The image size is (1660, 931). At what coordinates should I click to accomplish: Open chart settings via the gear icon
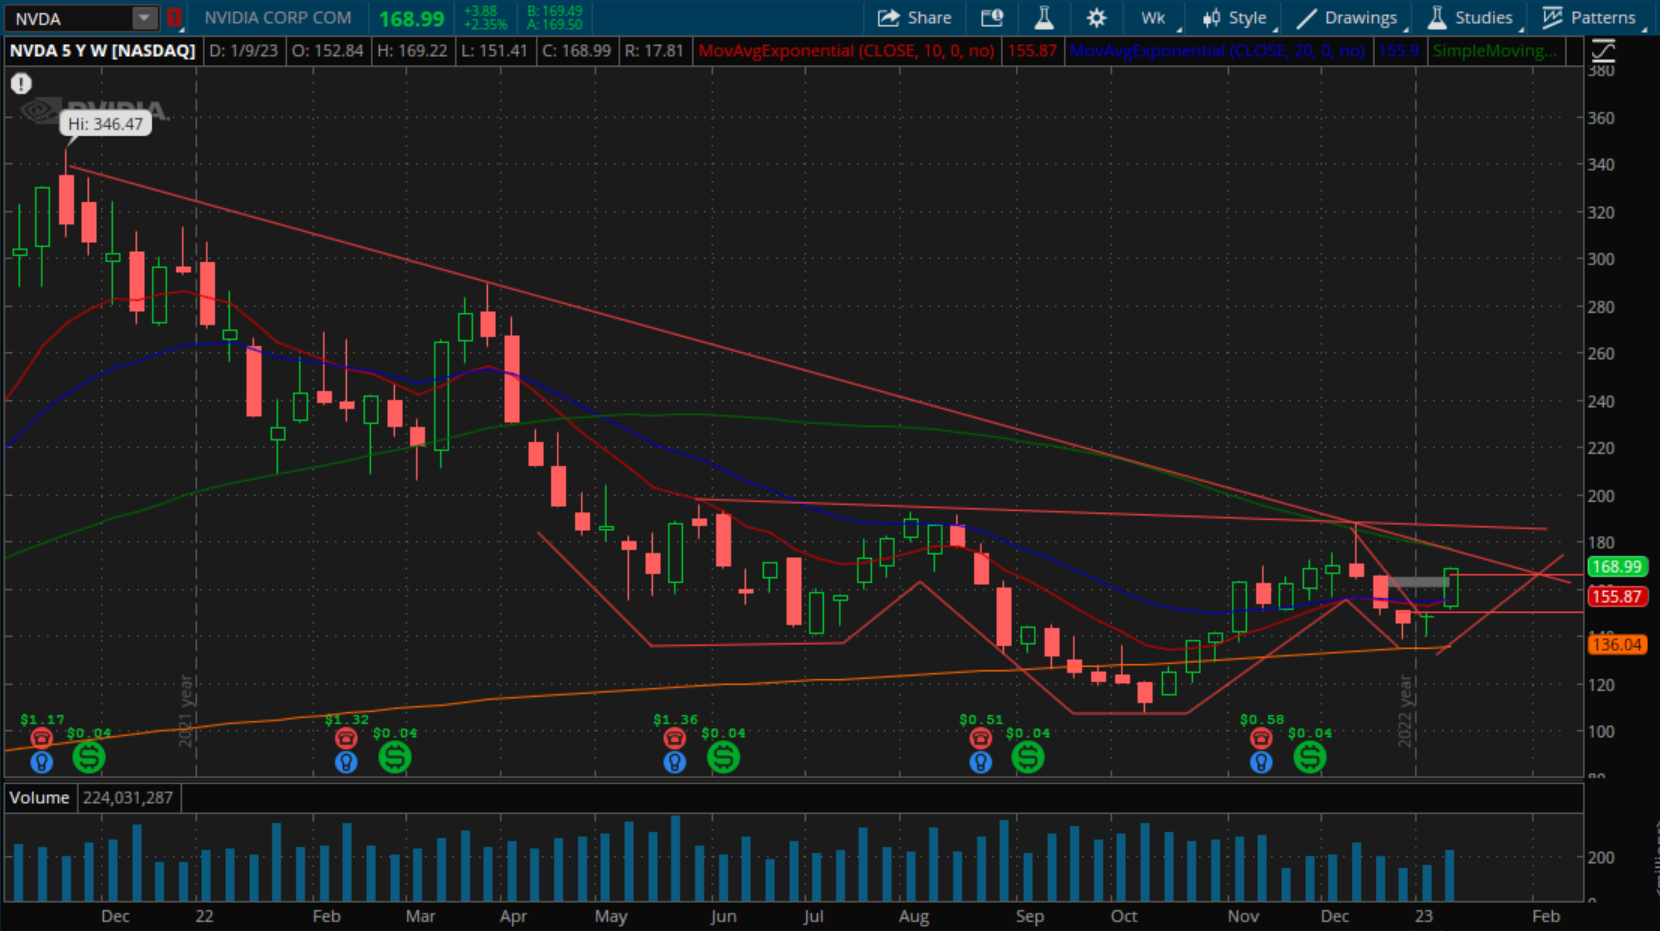1096,18
